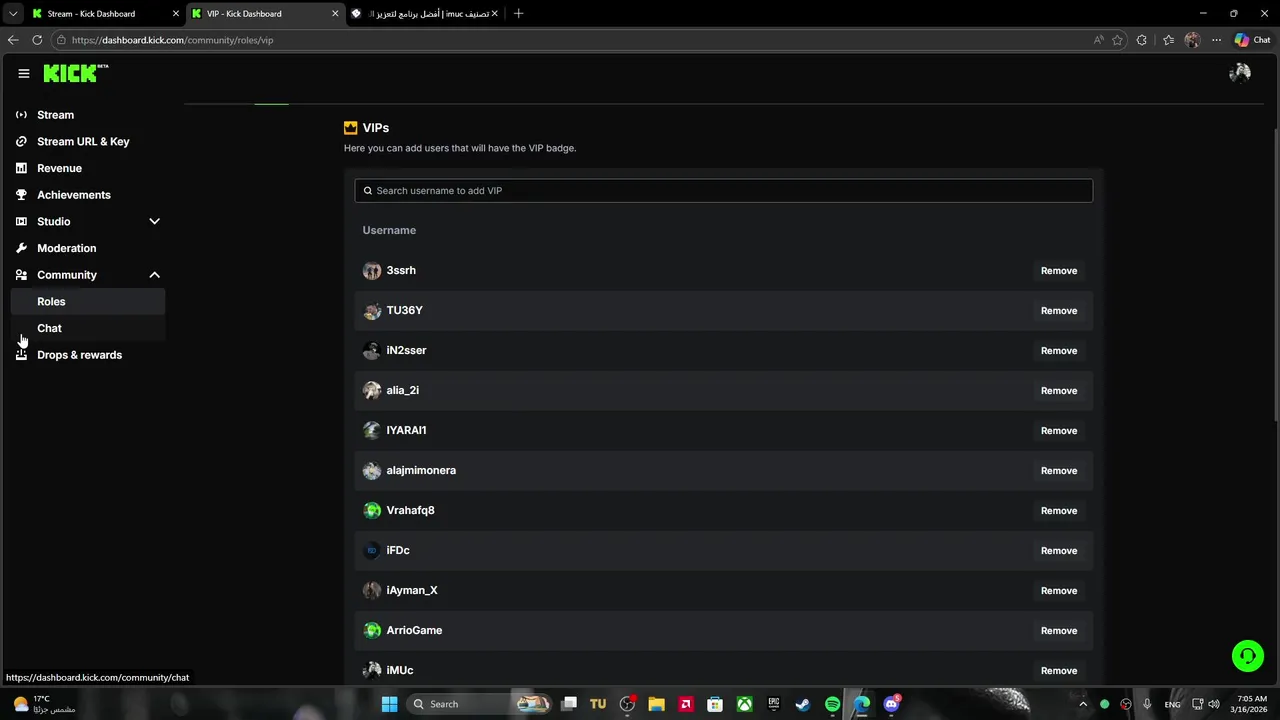Open the taskbar clock showing 7:05 AM
Screen dimensions: 1280x720
[1251, 704]
